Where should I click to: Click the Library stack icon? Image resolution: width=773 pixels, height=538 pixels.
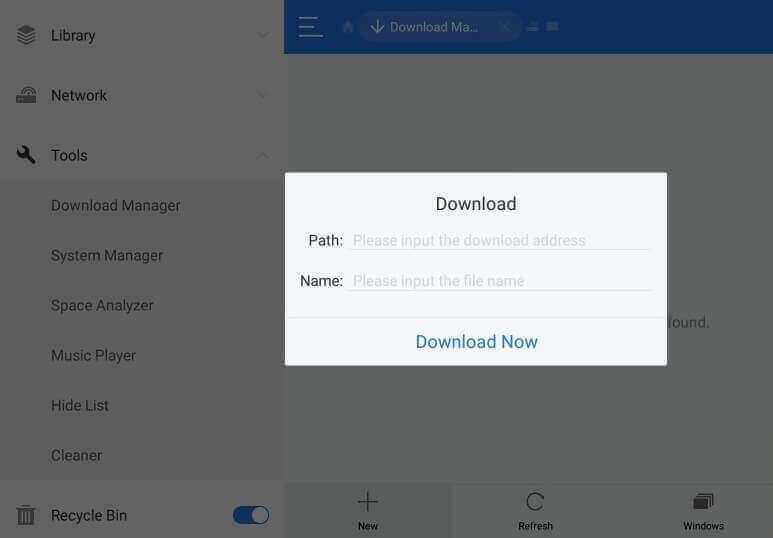26,35
